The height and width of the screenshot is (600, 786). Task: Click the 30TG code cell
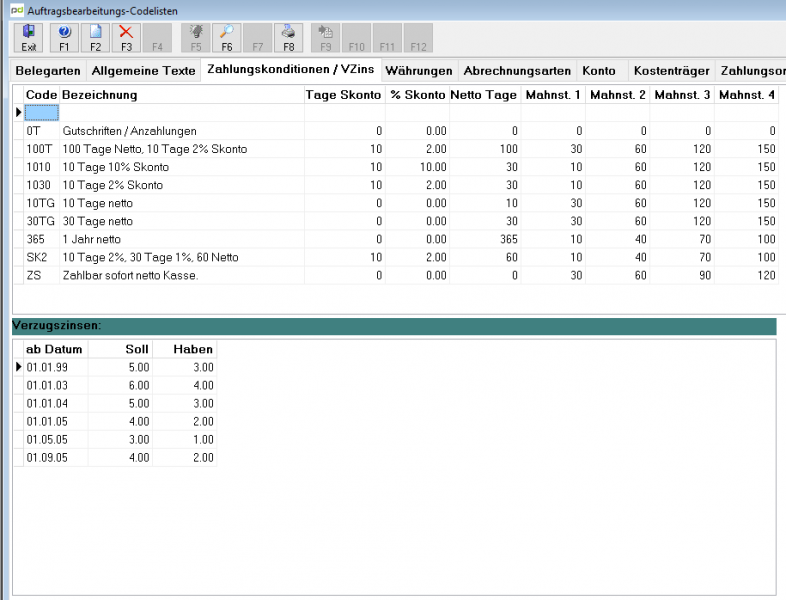(42, 221)
